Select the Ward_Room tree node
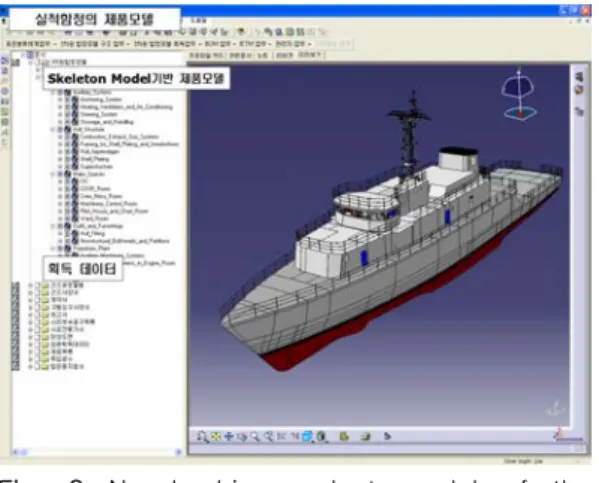The height and width of the screenshot is (483, 599). pyautogui.click(x=95, y=219)
